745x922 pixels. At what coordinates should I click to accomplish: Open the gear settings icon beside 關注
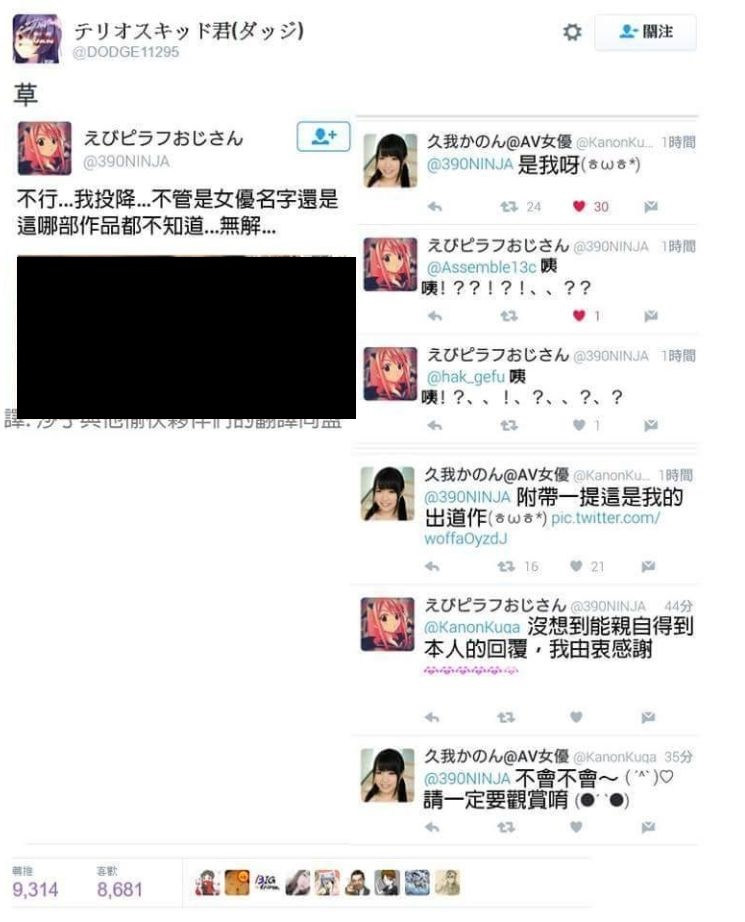[x=572, y=32]
